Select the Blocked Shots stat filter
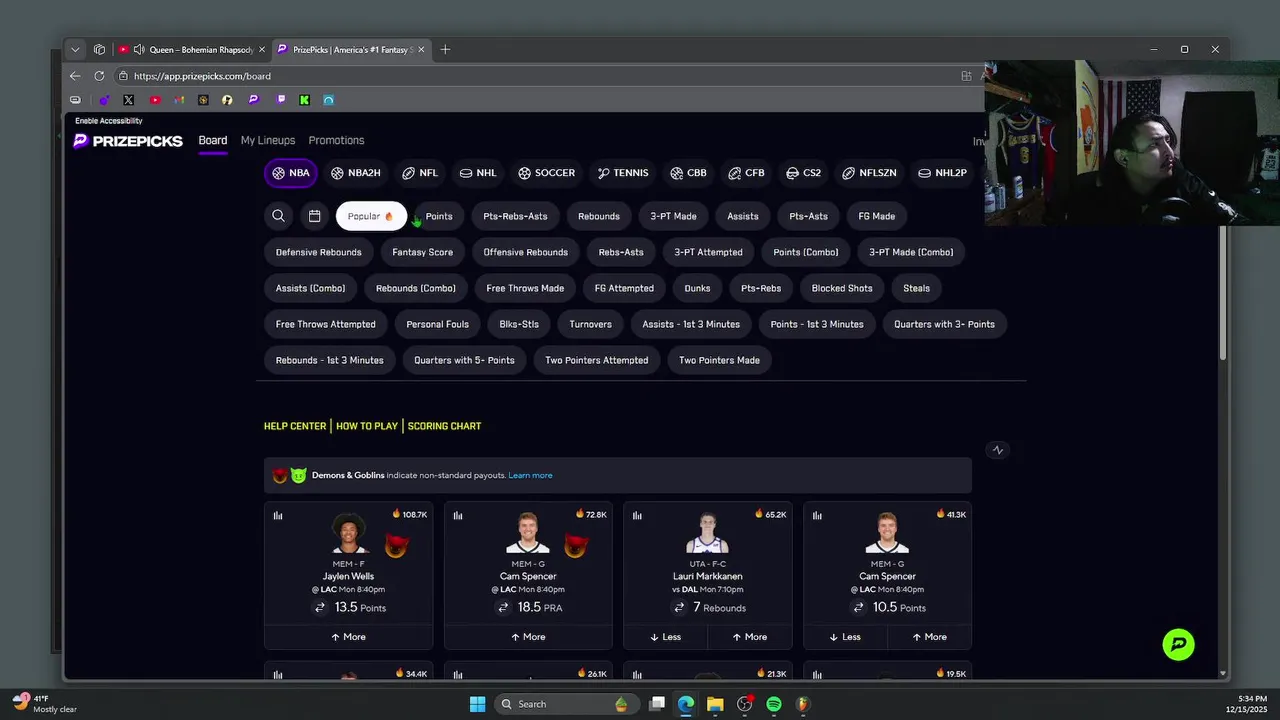This screenshot has height=720, width=1280. [842, 288]
